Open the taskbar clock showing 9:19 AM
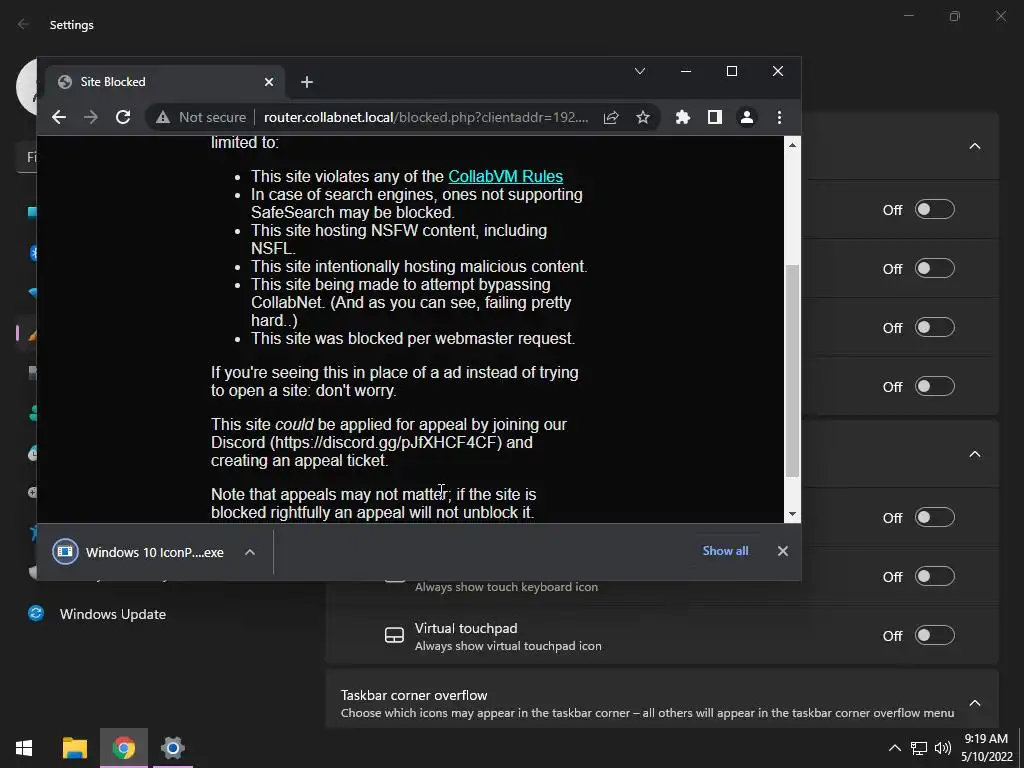Image resolution: width=1024 pixels, height=768 pixels. coord(986,748)
